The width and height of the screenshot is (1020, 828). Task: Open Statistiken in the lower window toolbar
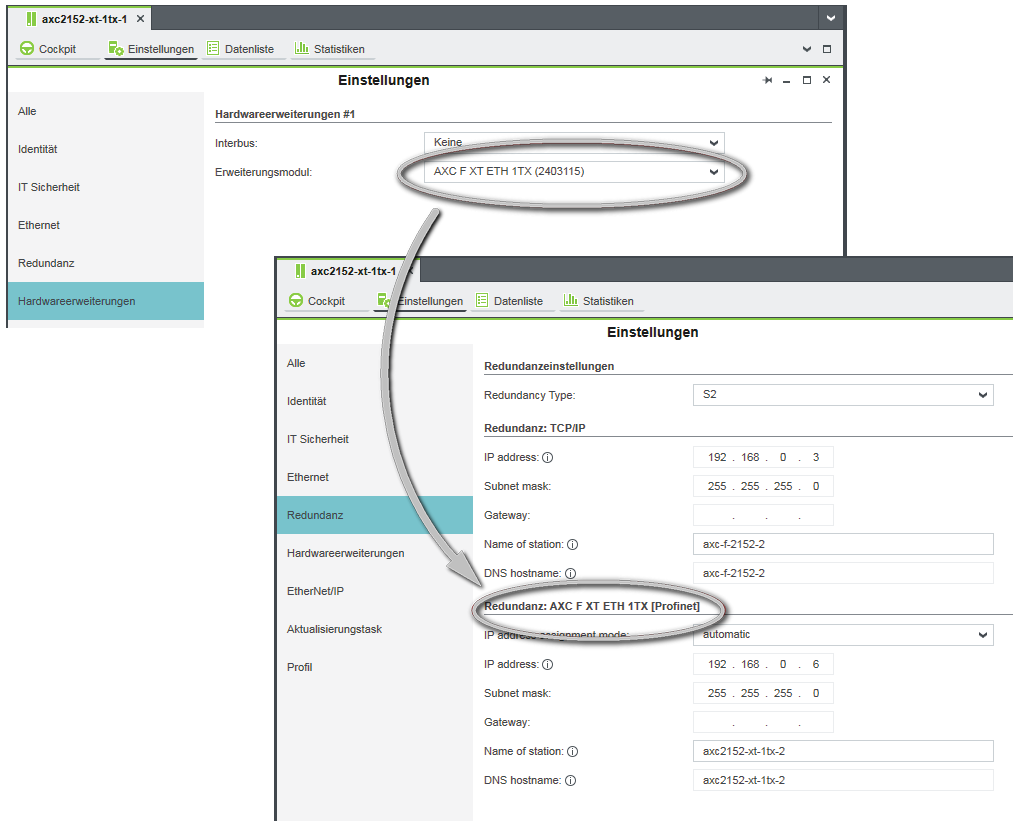[598, 301]
